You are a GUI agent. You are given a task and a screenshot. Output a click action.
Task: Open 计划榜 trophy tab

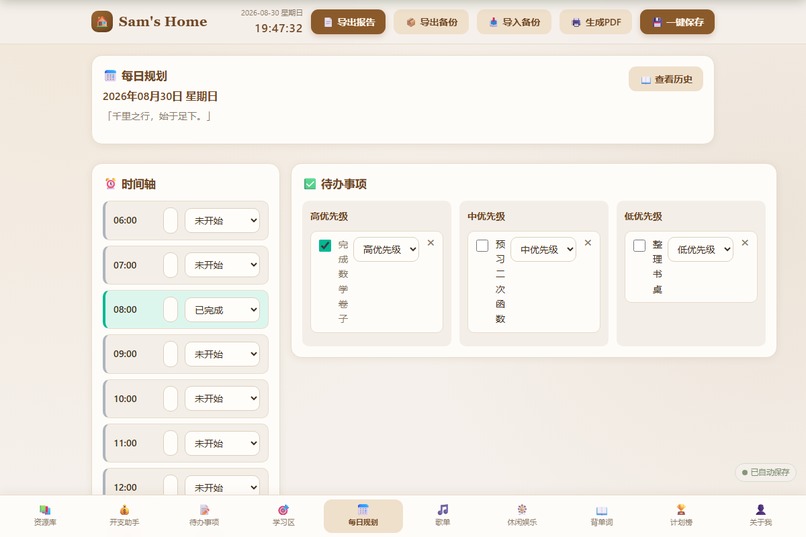(x=681, y=515)
